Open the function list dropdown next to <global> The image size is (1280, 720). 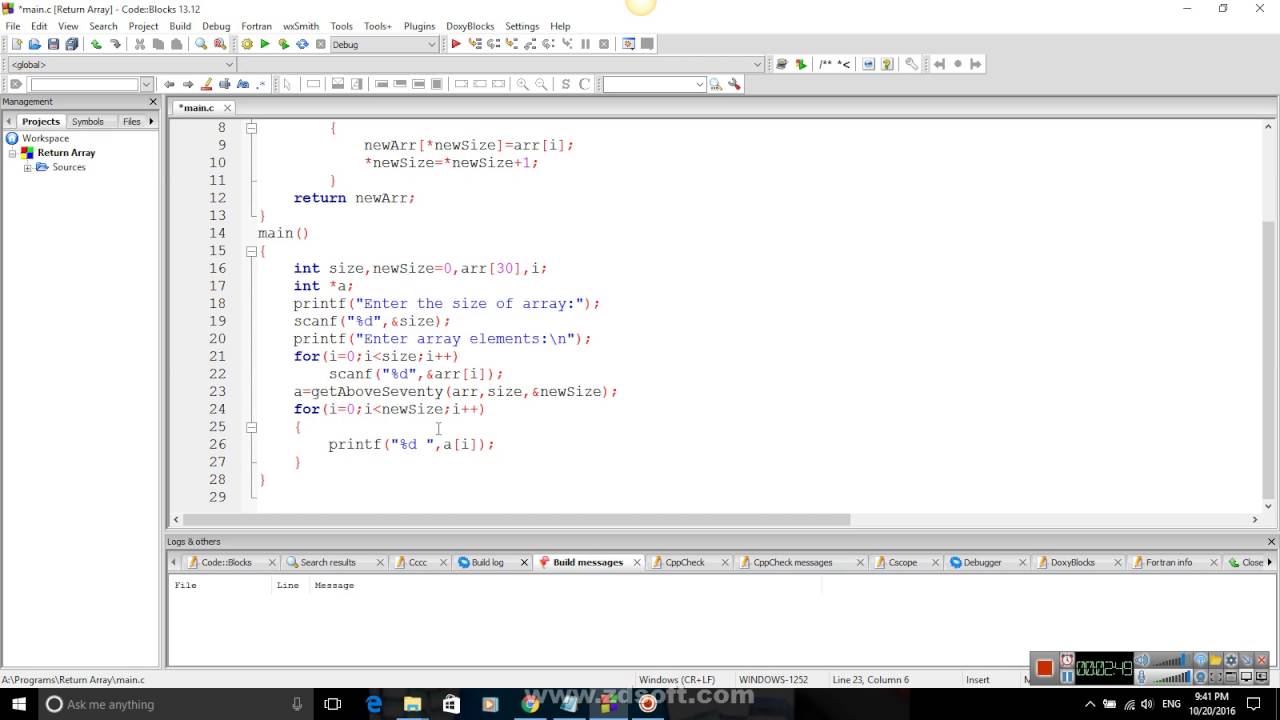[757, 64]
